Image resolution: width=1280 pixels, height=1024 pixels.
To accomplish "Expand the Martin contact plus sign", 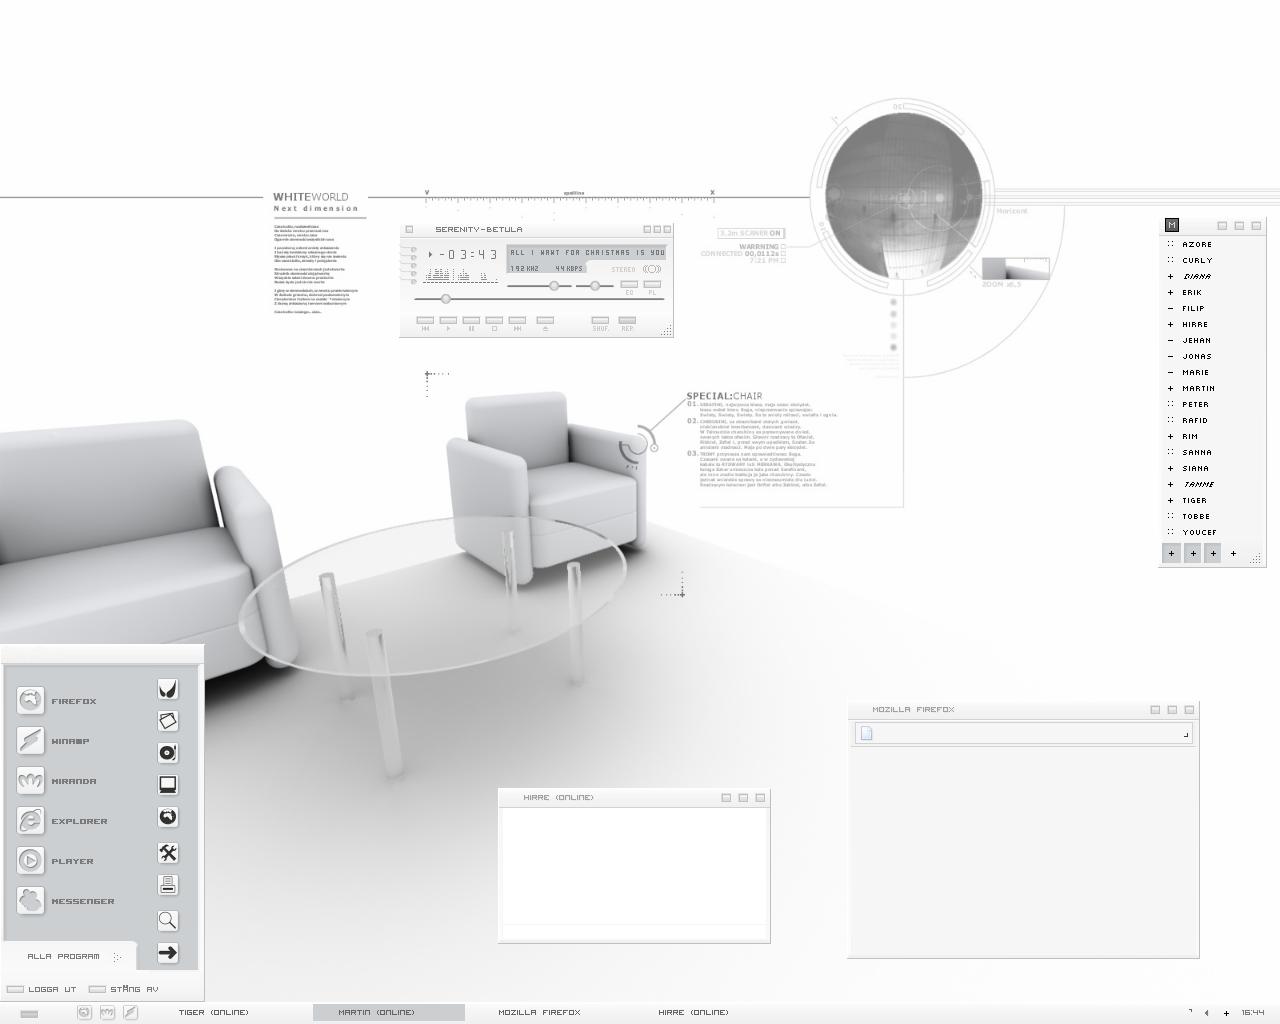I will tap(1171, 388).
